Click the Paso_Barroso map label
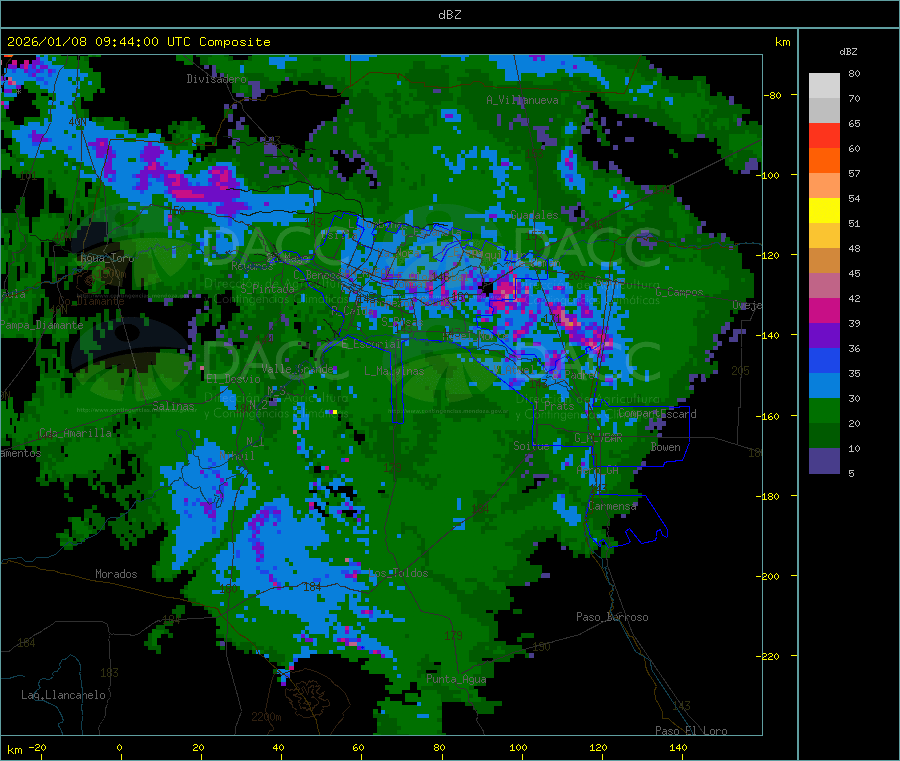 pos(612,617)
